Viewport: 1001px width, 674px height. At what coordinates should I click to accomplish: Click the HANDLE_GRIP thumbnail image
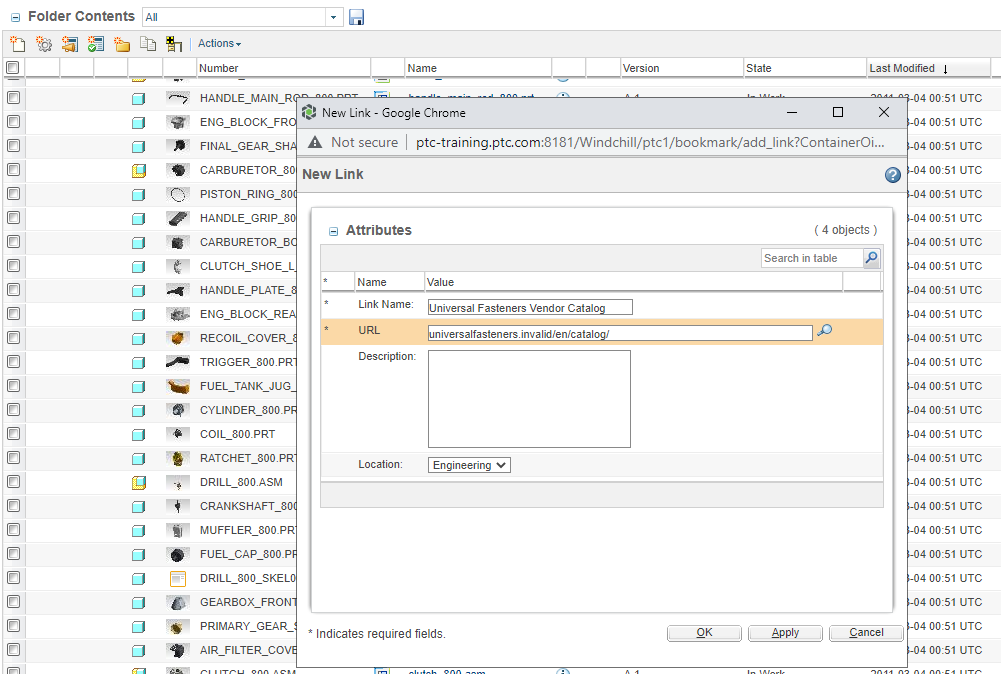(x=178, y=218)
